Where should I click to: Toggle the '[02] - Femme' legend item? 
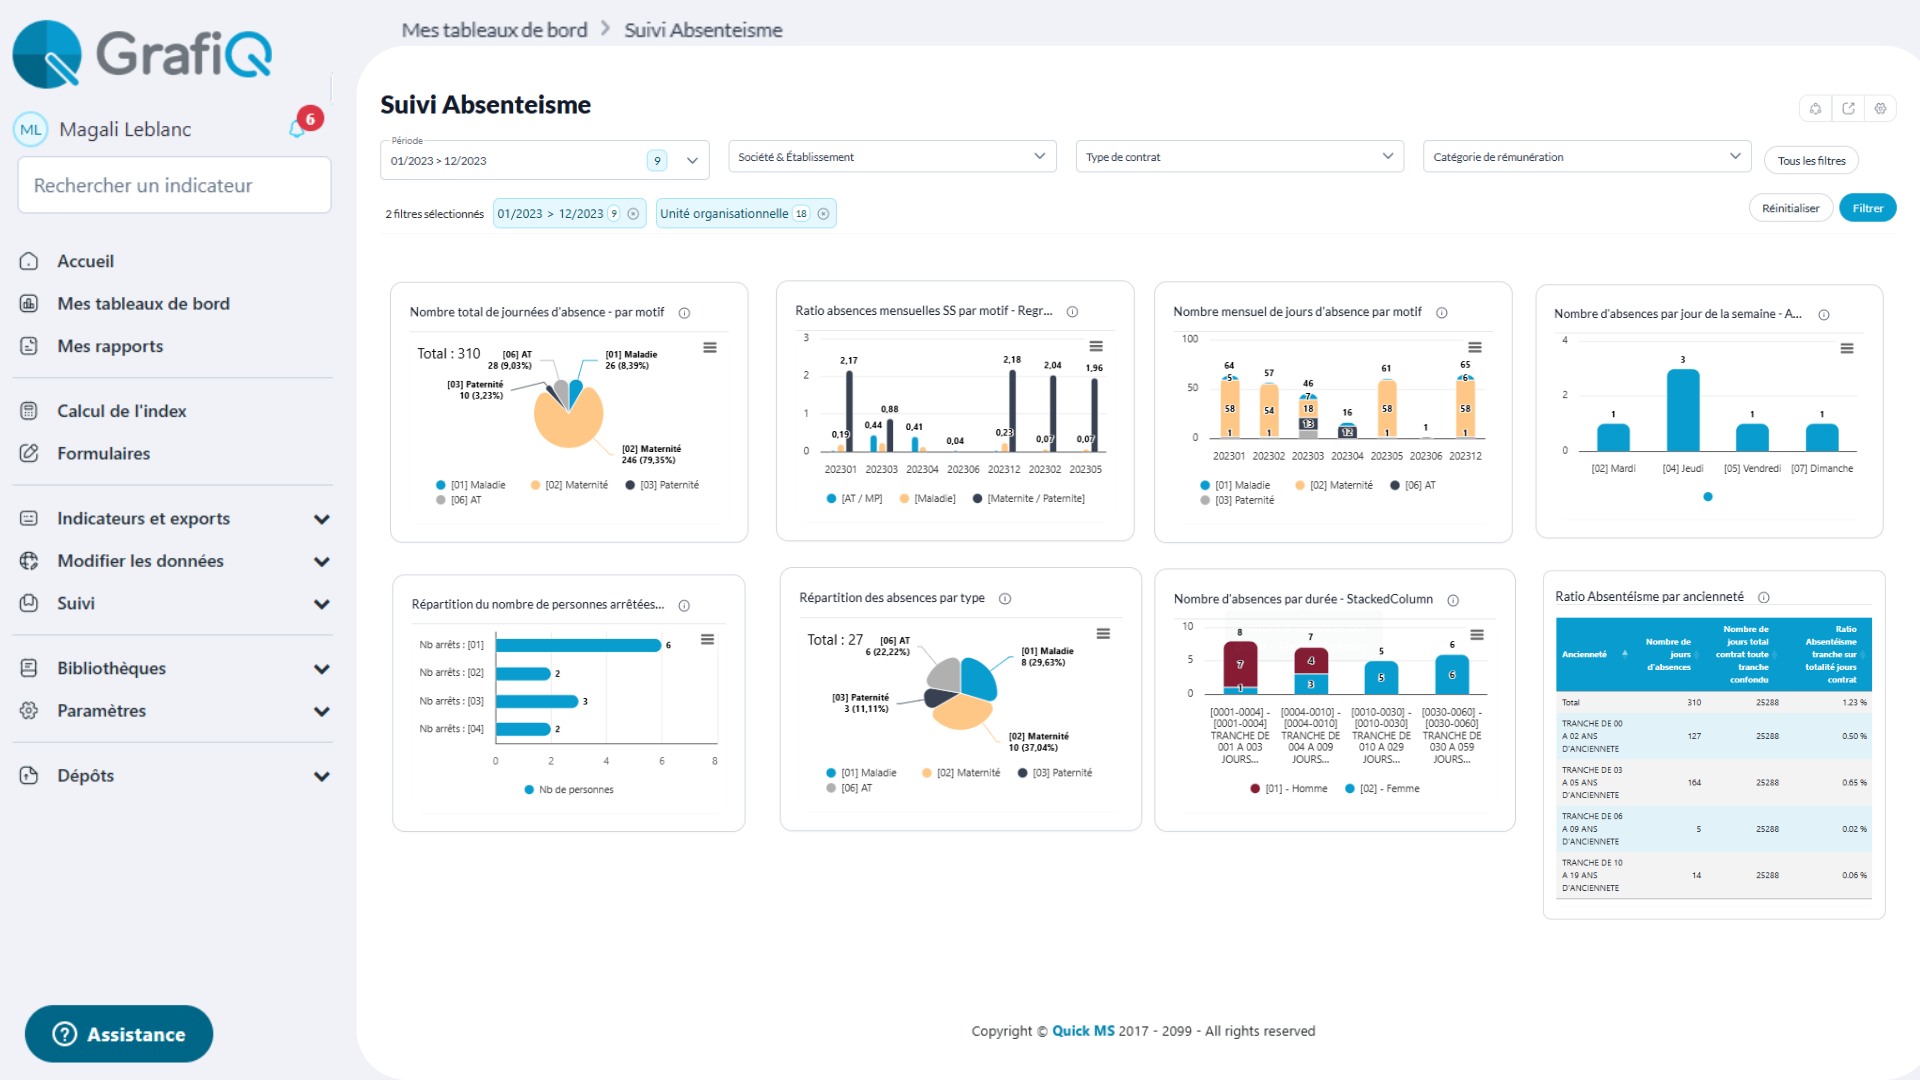click(x=1382, y=788)
